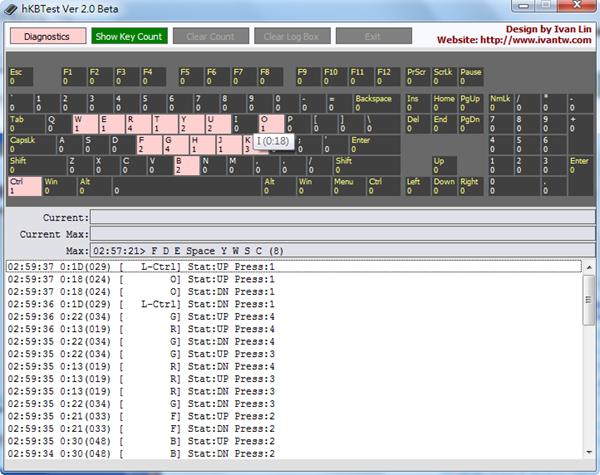Click the Menu key on bottom row
This screenshot has height=475, width=600.
tap(346, 186)
